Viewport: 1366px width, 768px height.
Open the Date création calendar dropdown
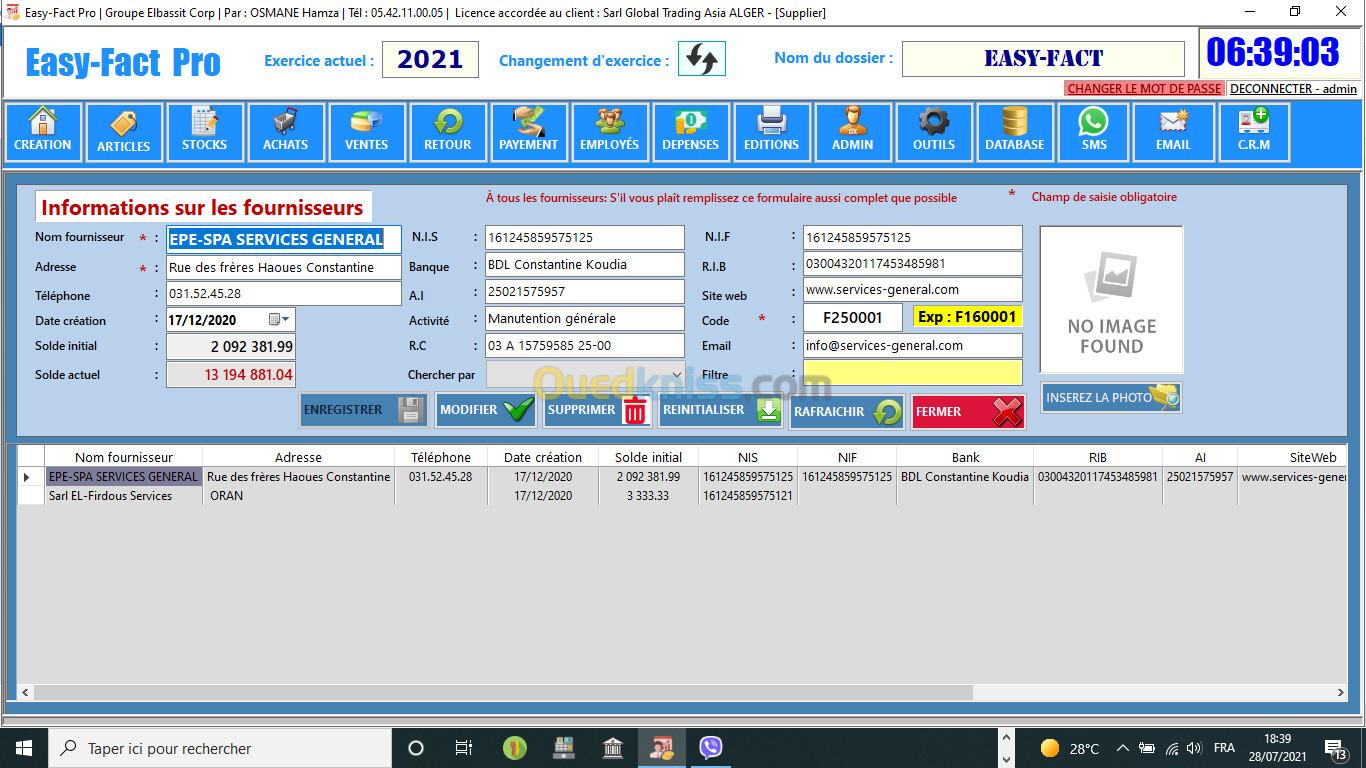coord(286,320)
